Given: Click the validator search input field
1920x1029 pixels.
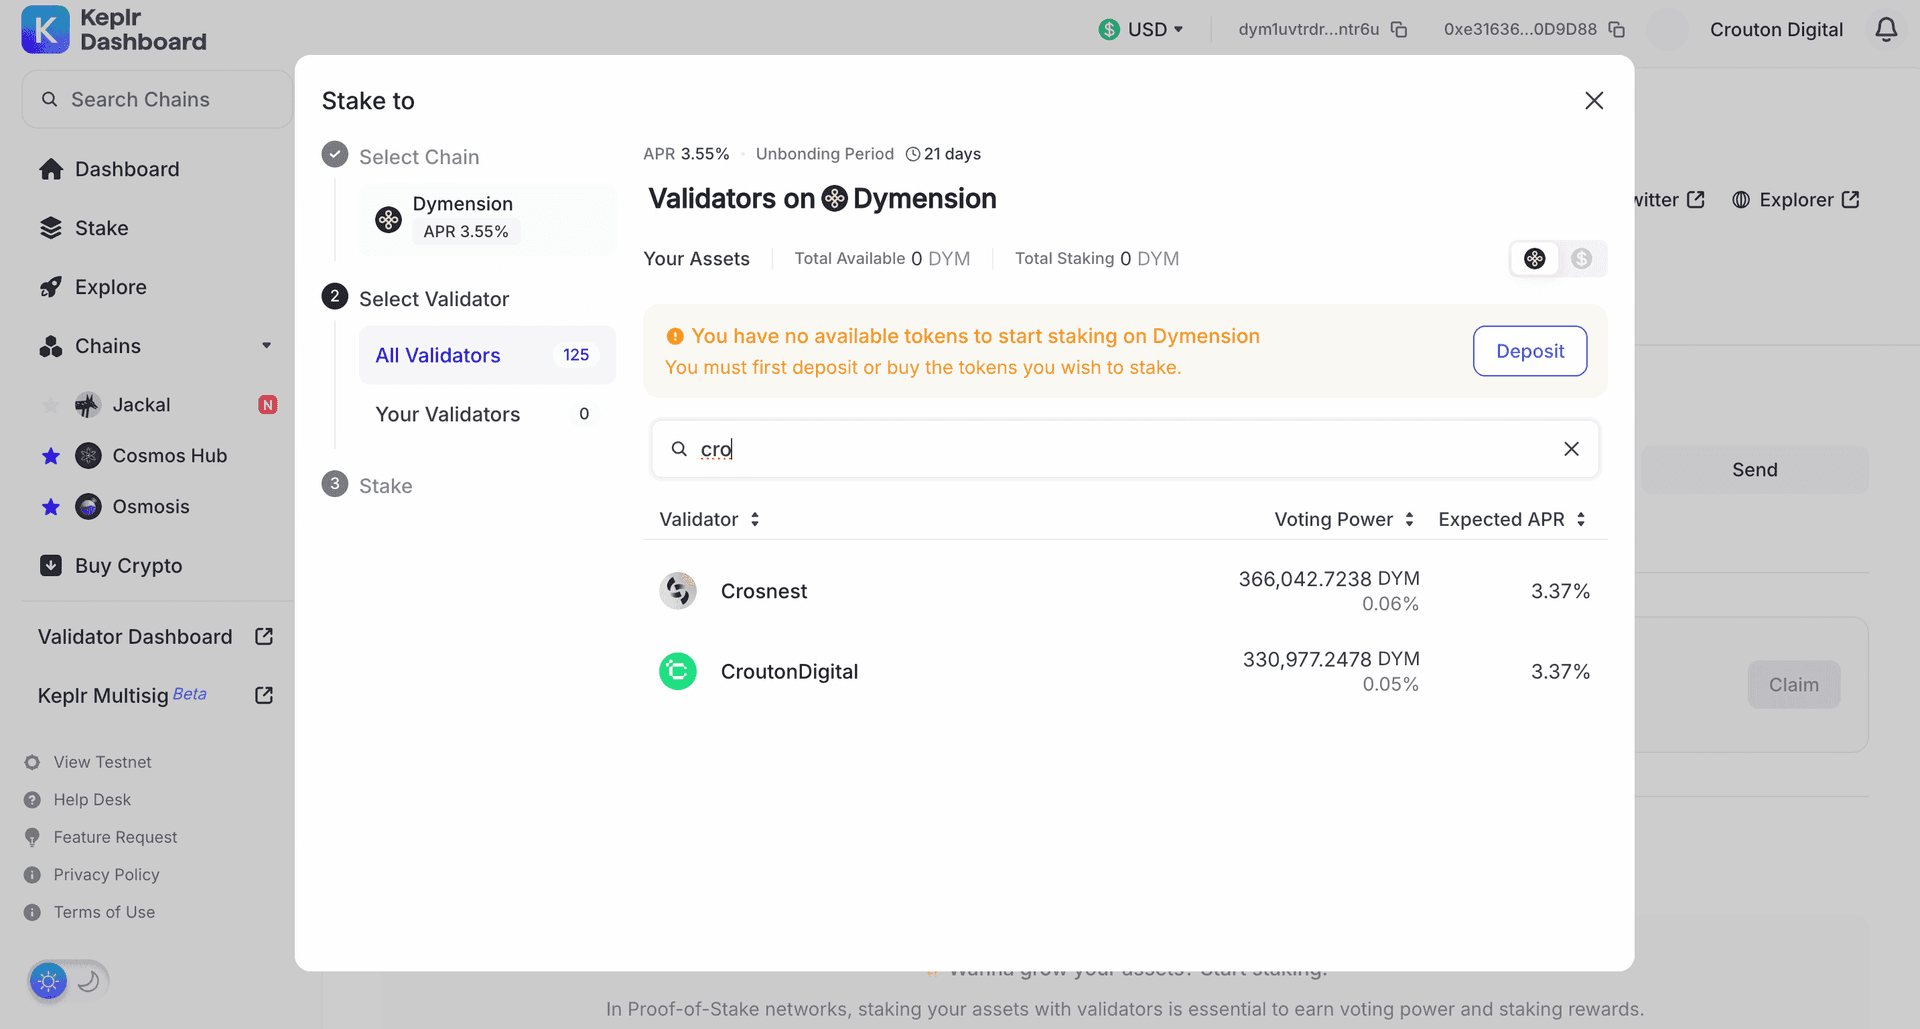Looking at the screenshot, I should pyautogui.click(x=1120, y=449).
